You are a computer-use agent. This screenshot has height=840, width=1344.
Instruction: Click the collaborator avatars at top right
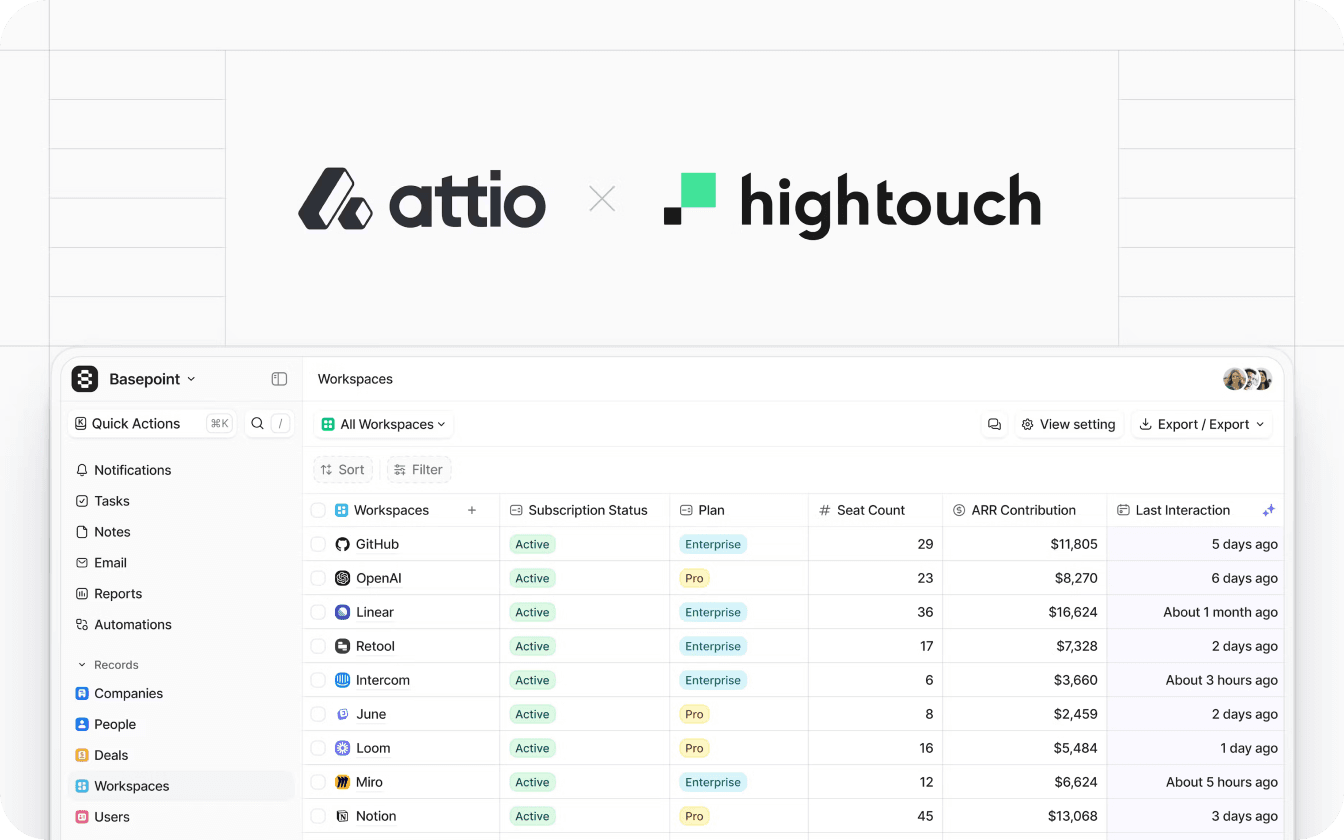(x=1247, y=379)
